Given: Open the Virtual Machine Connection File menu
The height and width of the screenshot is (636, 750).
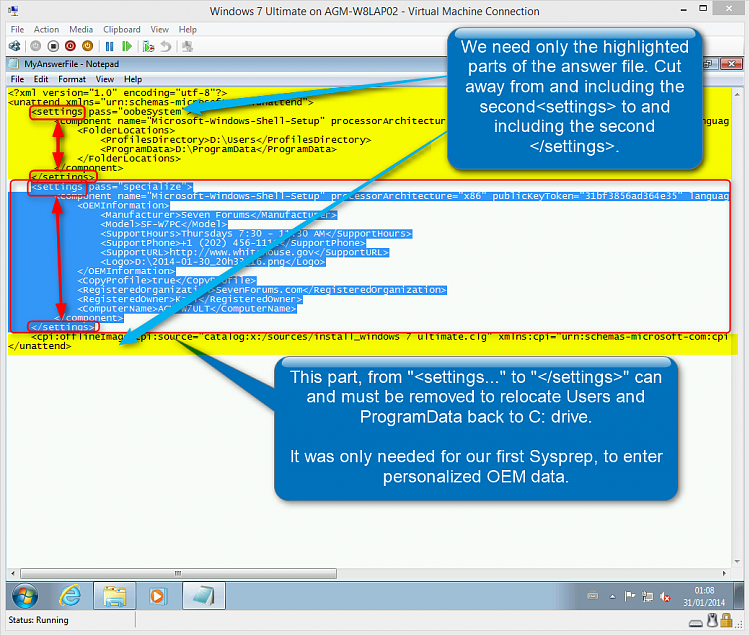Looking at the screenshot, I should point(17,30).
